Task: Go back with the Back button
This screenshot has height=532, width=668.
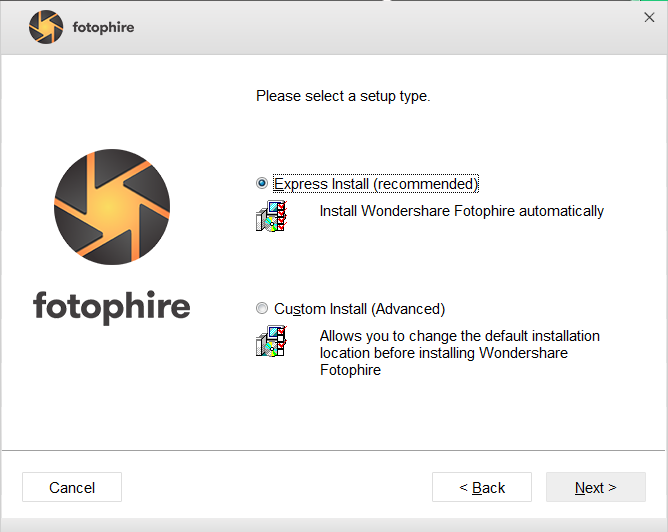Action: pyautogui.click(x=482, y=487)
